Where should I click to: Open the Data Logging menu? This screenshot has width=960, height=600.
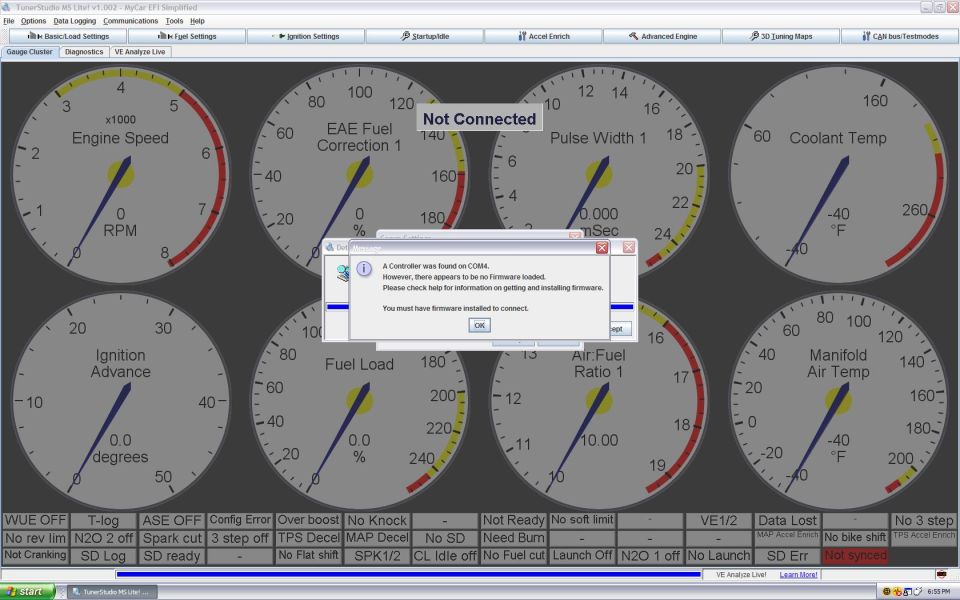[75, 21]
